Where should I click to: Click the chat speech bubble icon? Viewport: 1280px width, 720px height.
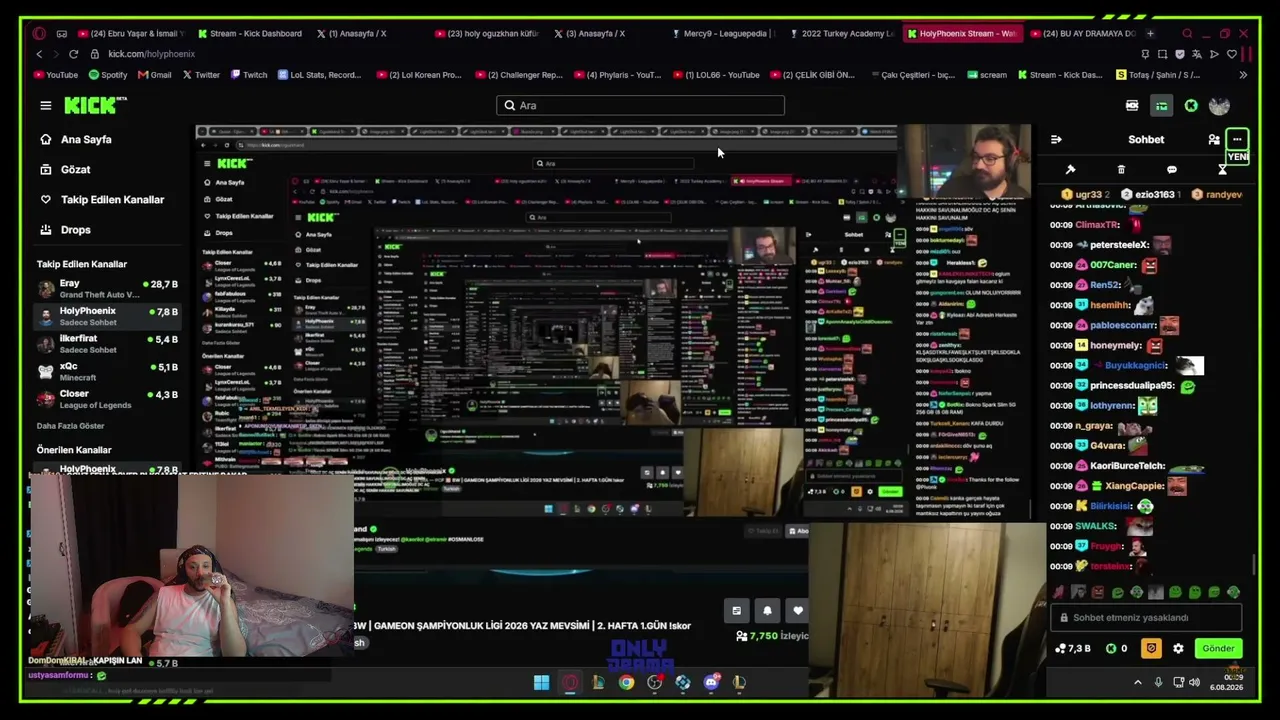1172,170
